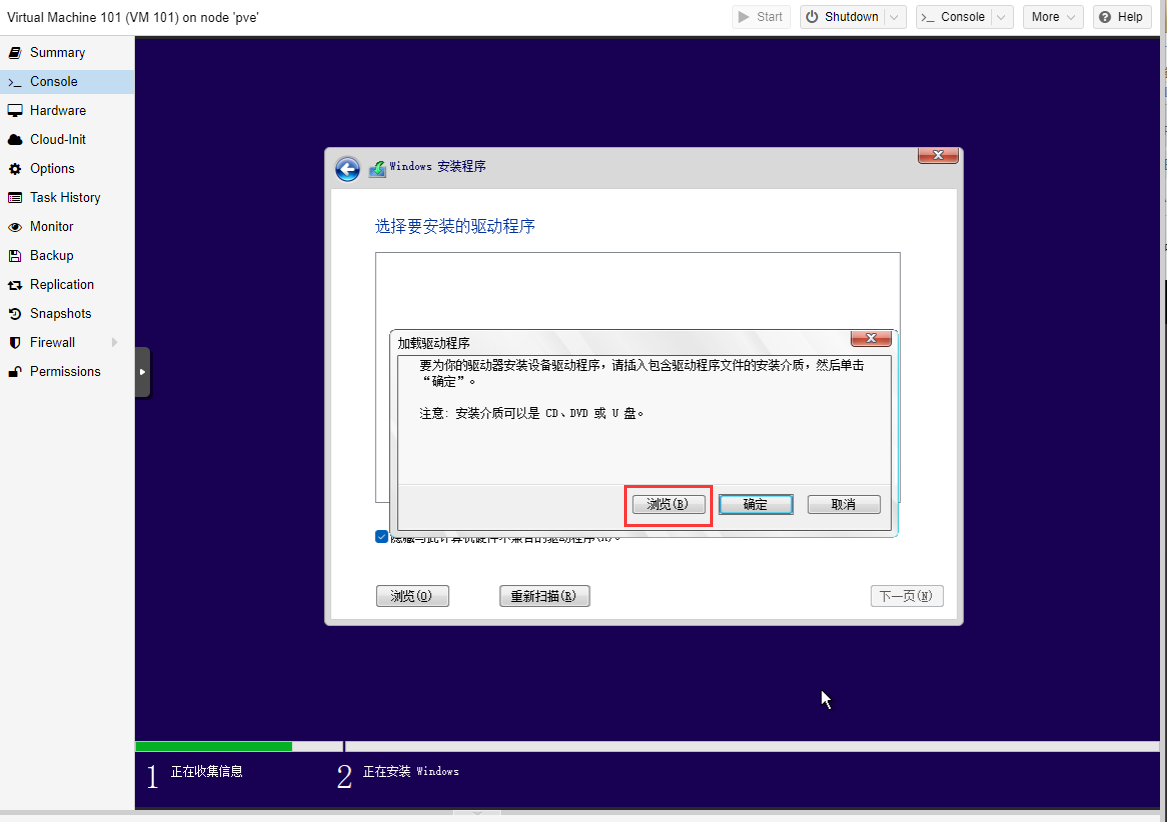The image size is (1167, 822).
Task: Click the 取消 button in the dialog
Action: point(843,505)
